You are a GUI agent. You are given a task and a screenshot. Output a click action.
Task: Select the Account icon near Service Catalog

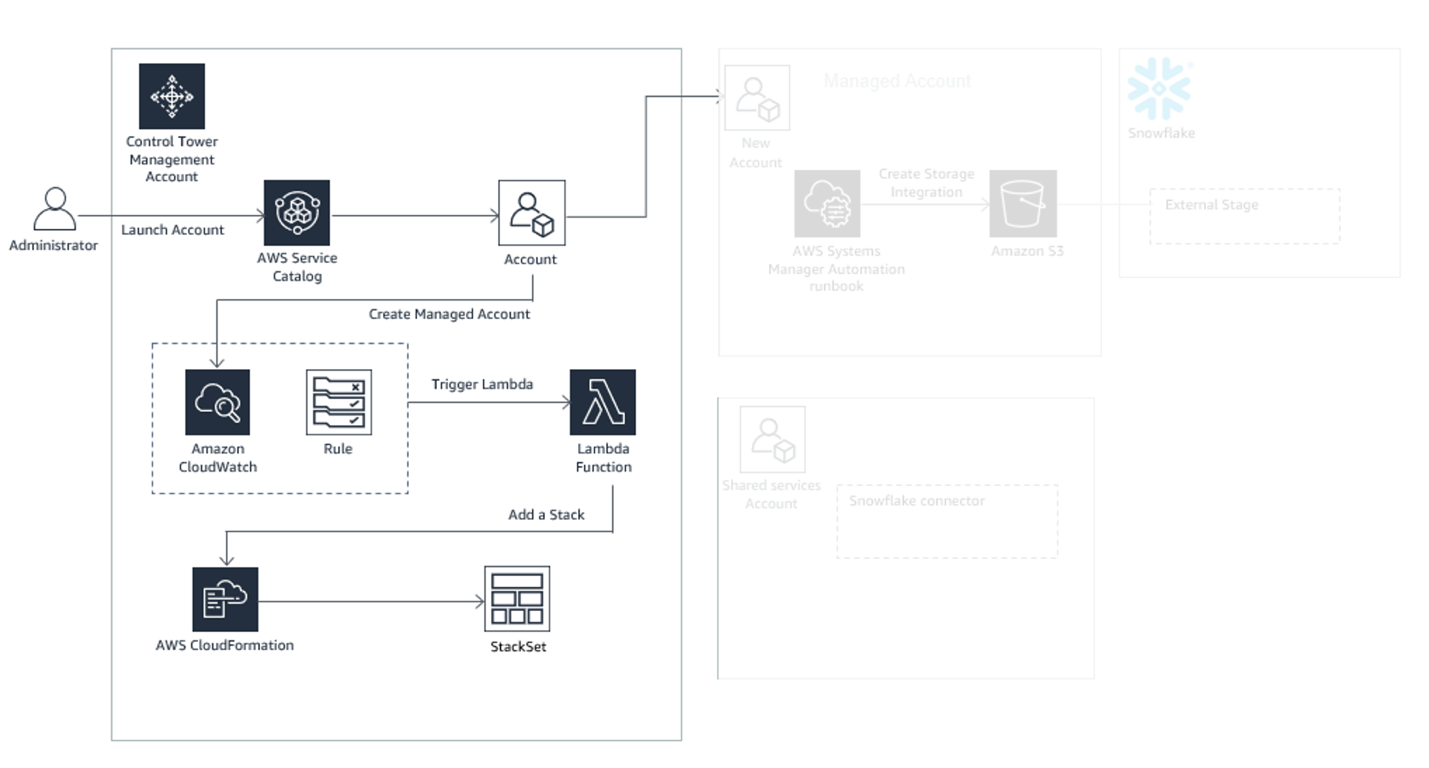point(531,212)
